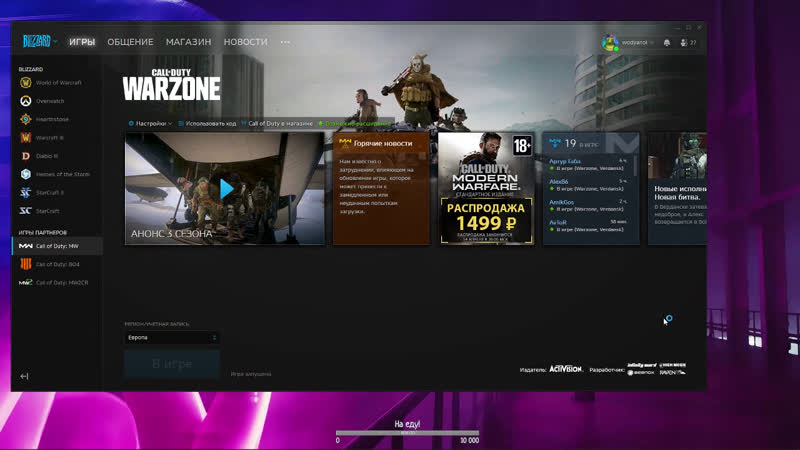Go to the НОВОСТИ tab
This screenshot has height=450, width=800.
pos(245,42)
